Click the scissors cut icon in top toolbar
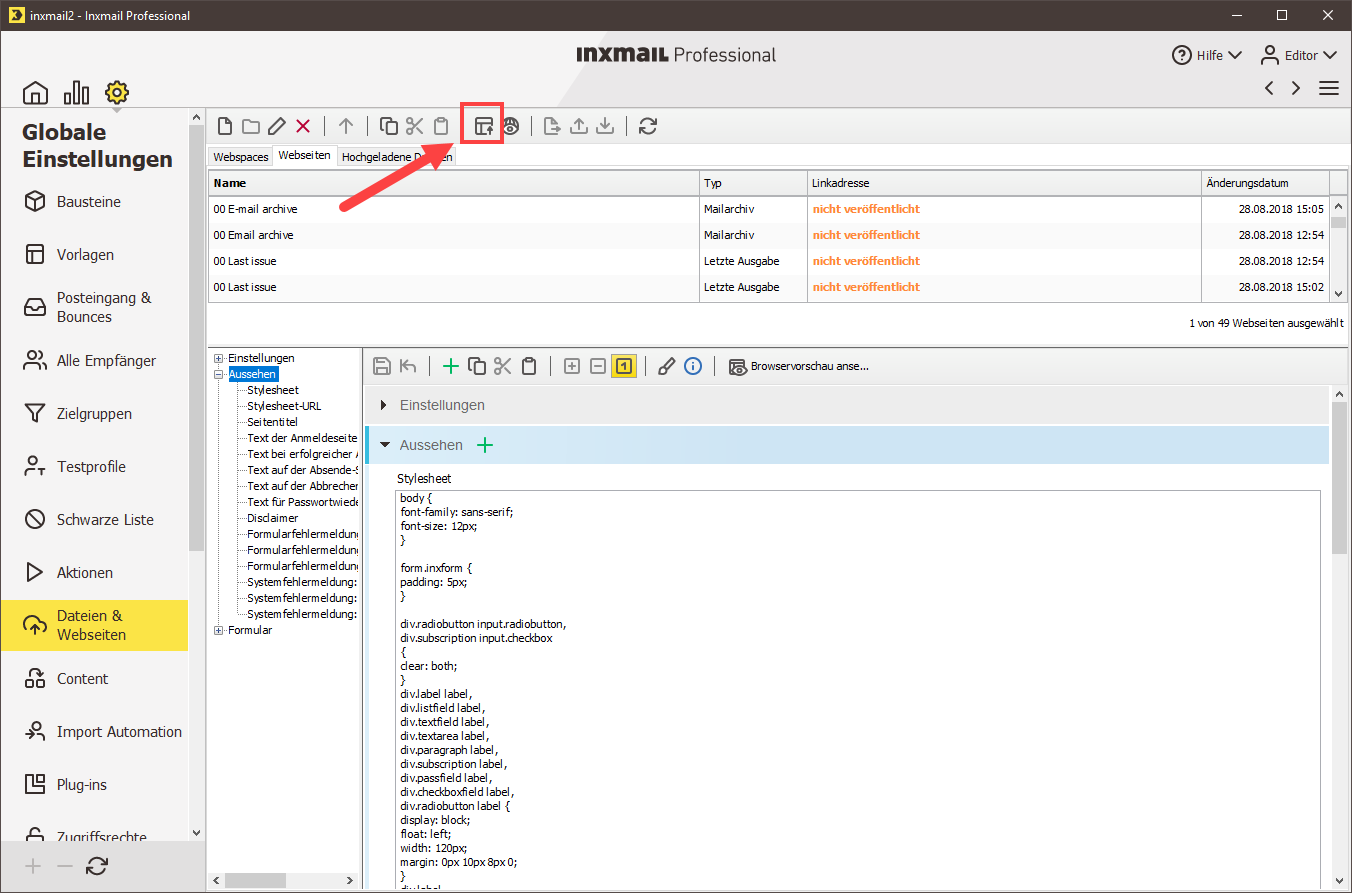The width and height of the screenshot is (1352, 893). coord(415,126)
